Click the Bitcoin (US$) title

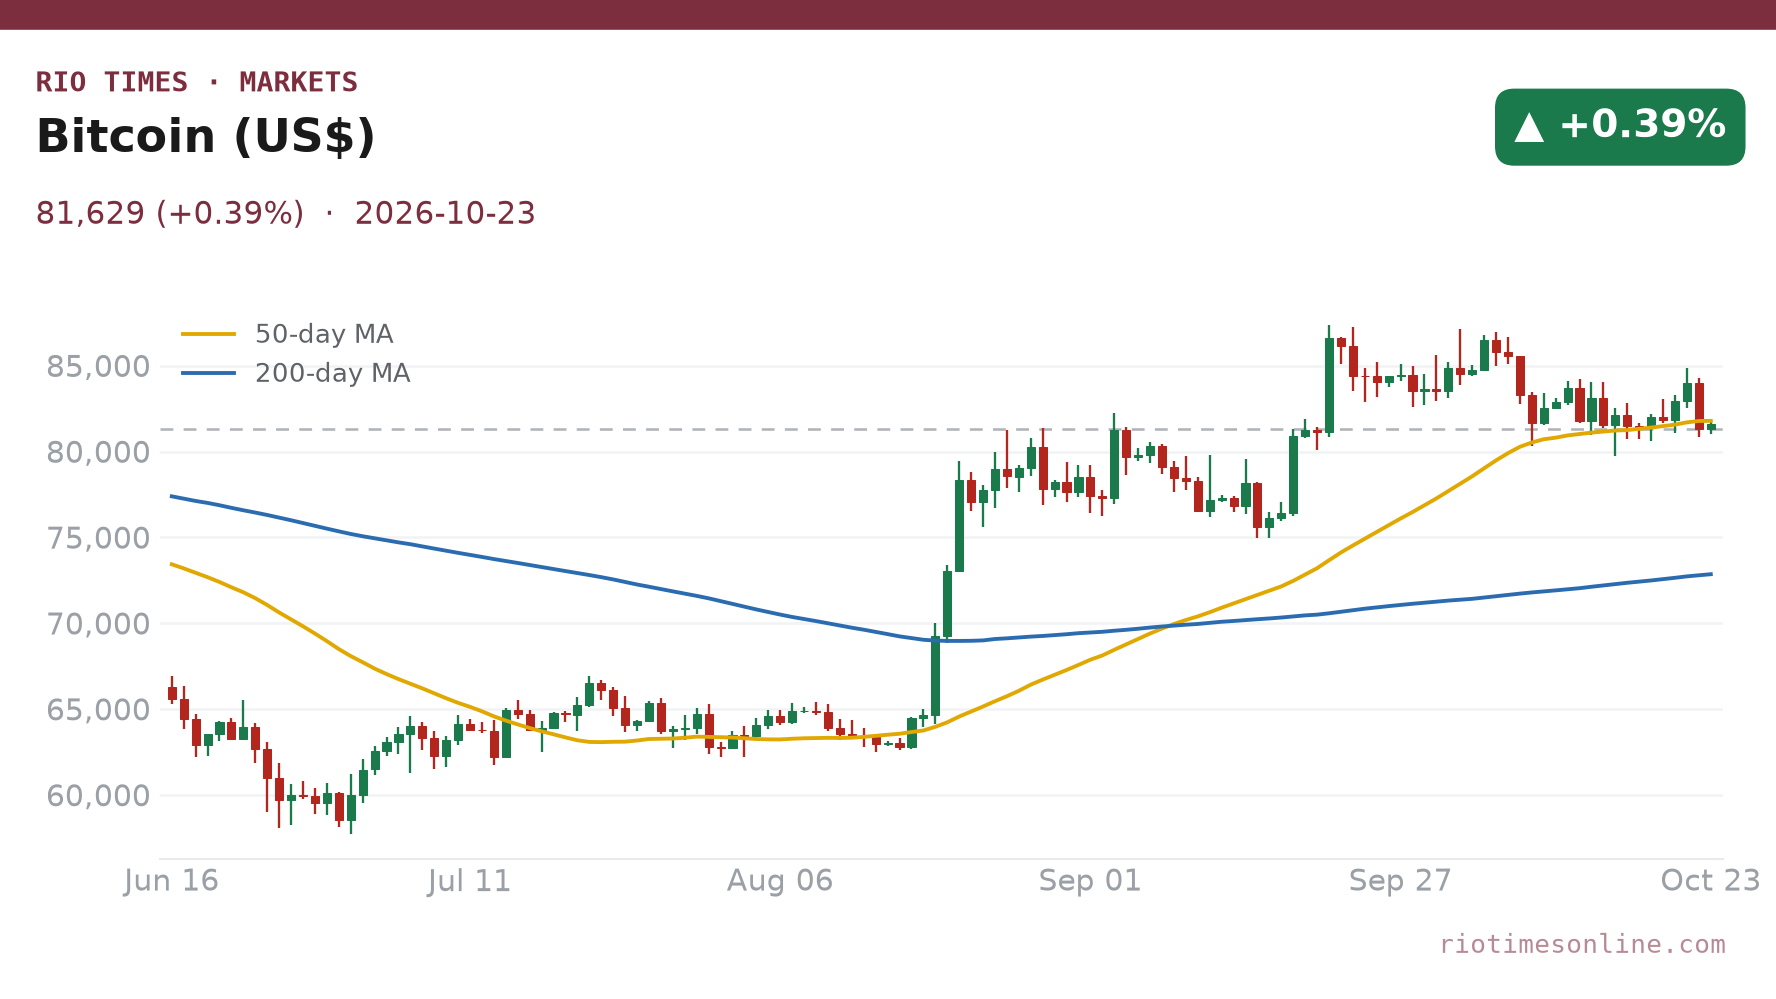click(205, 137)
